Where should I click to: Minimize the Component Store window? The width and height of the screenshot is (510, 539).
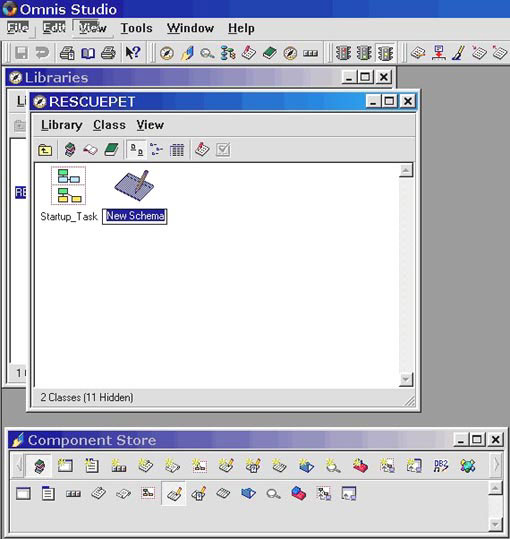tap(461, 440)
